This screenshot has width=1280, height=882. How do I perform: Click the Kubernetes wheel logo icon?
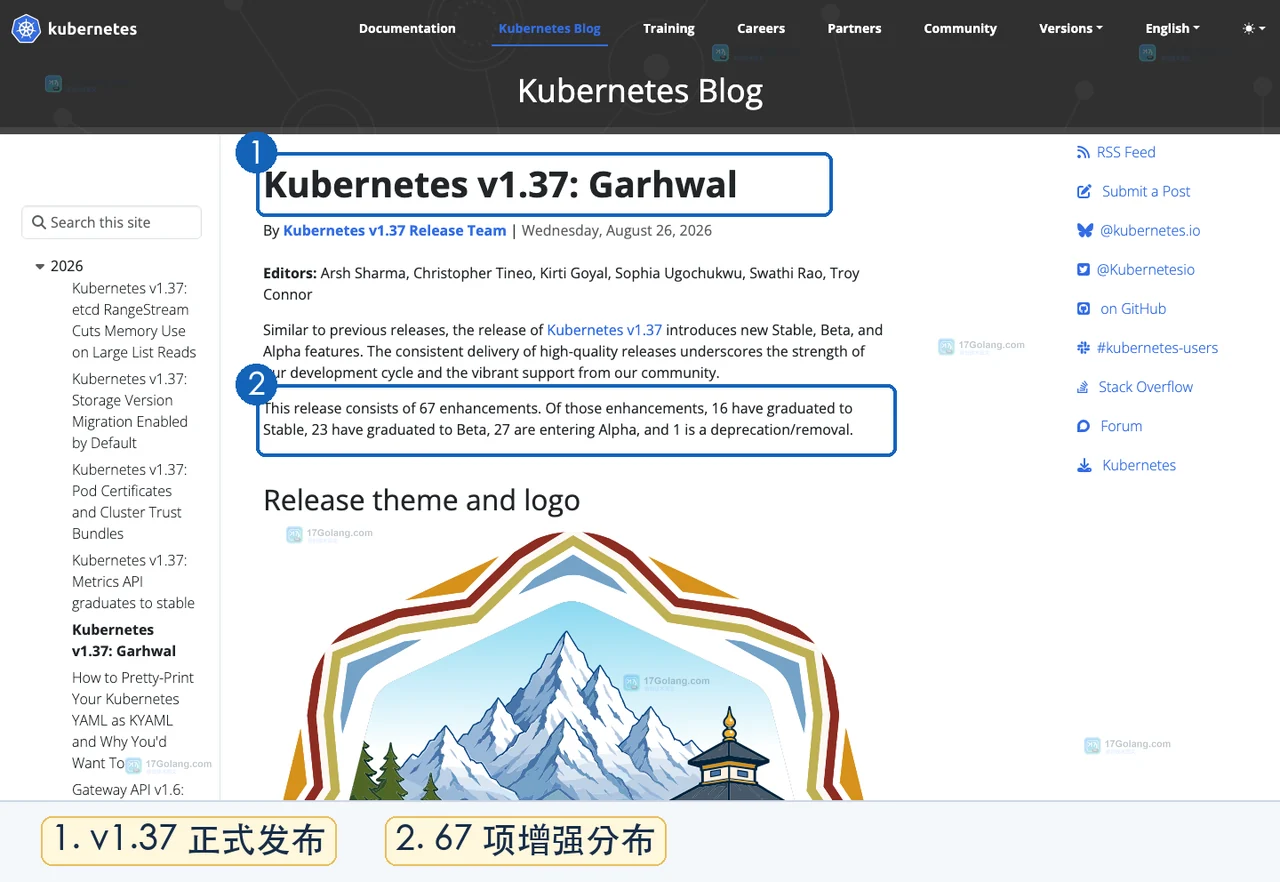click(26, 29)
